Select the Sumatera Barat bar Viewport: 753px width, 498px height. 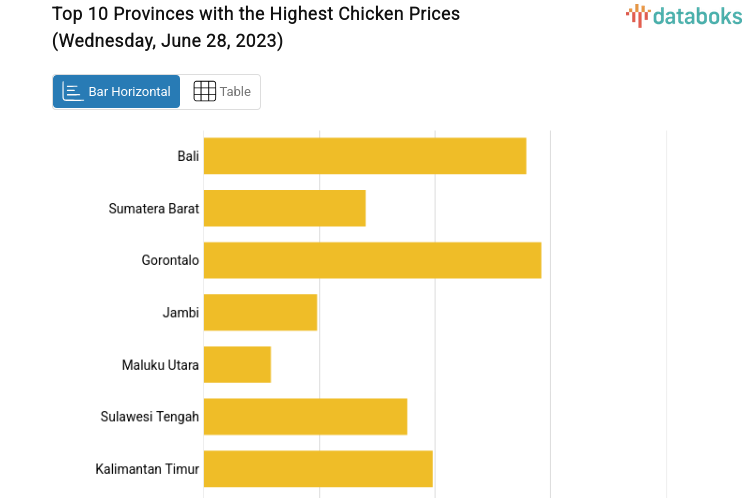[285, 208]
